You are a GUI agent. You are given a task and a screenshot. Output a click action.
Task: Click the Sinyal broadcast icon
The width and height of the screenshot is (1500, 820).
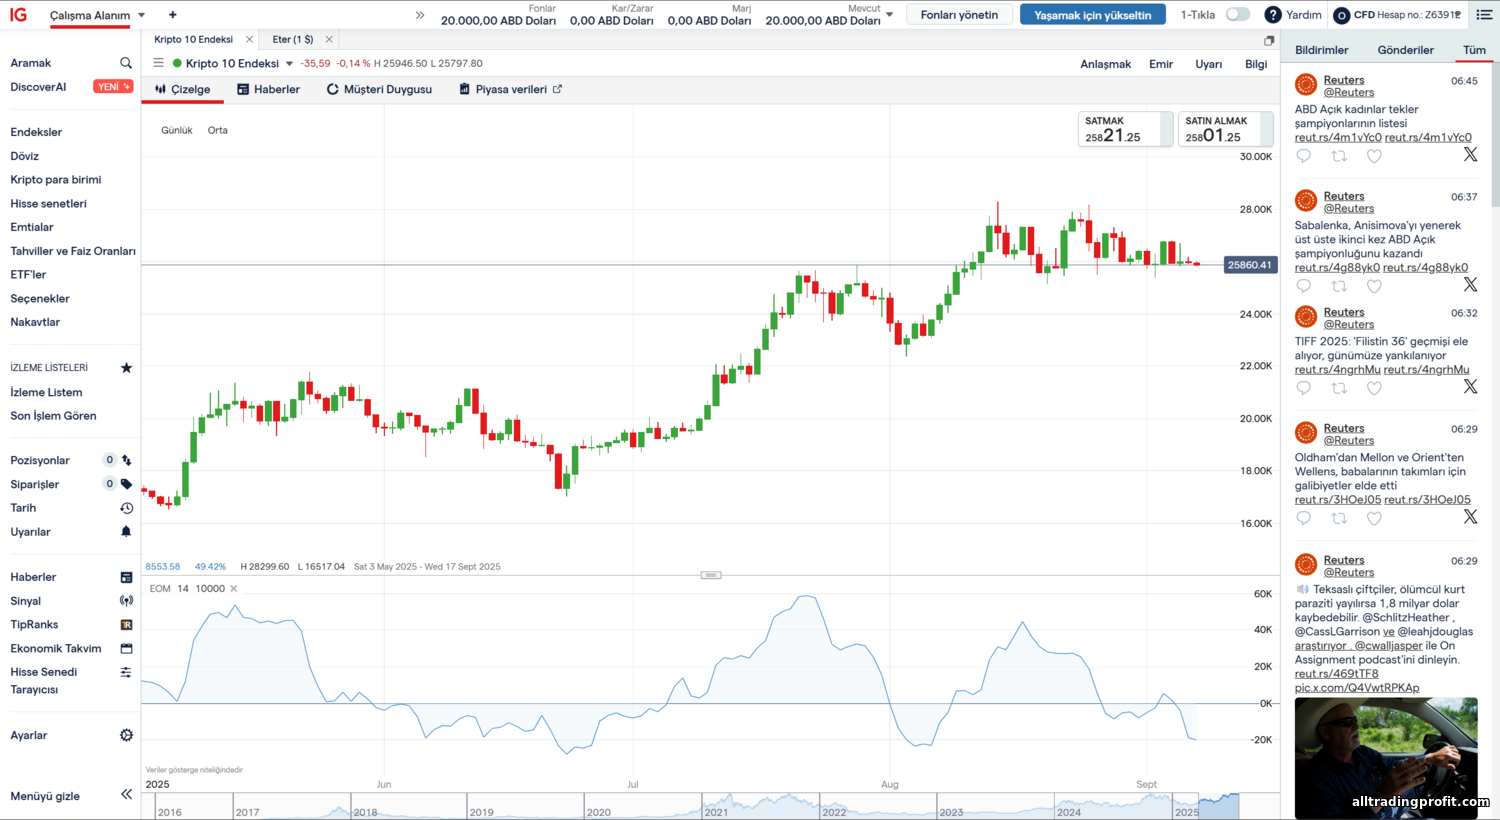point(126,601)
